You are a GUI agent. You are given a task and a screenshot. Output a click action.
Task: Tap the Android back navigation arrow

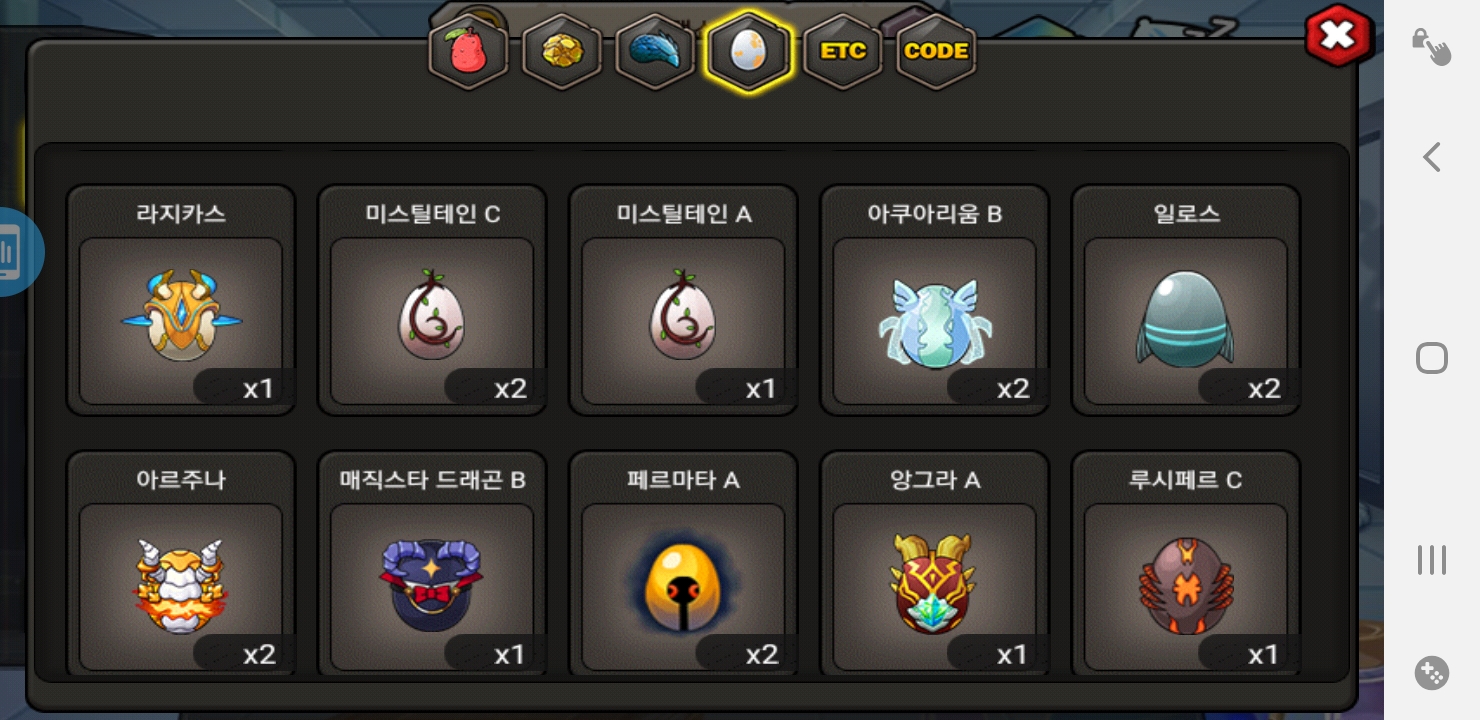point(1432,157)
